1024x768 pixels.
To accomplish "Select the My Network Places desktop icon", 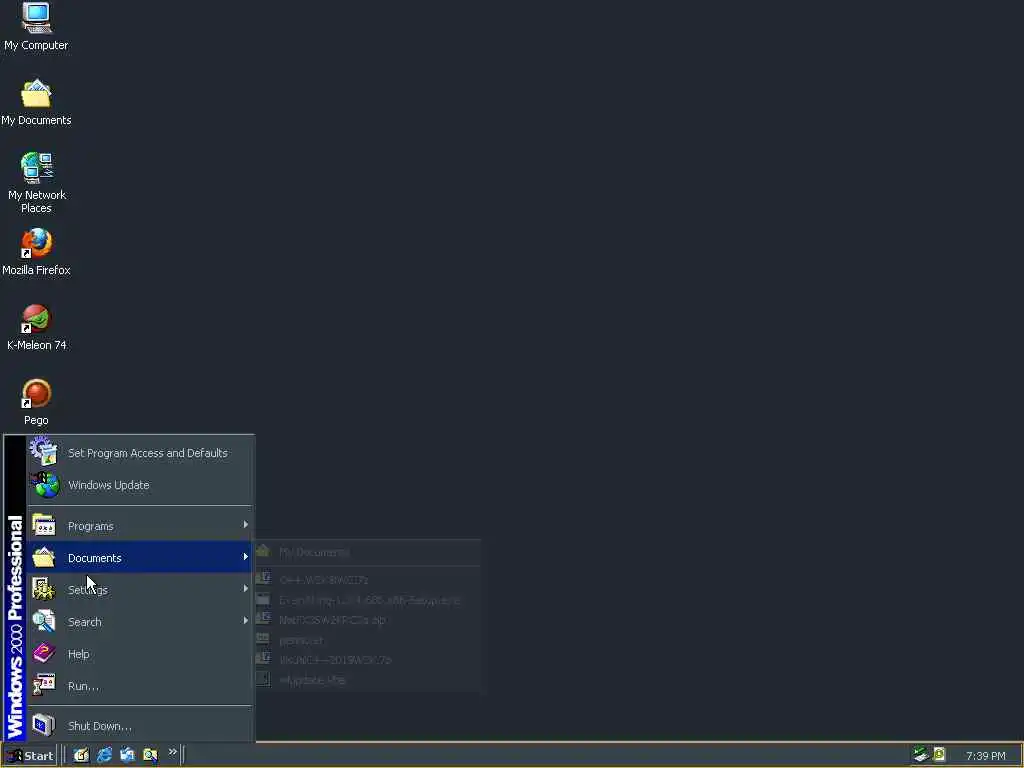I will 37,182.
